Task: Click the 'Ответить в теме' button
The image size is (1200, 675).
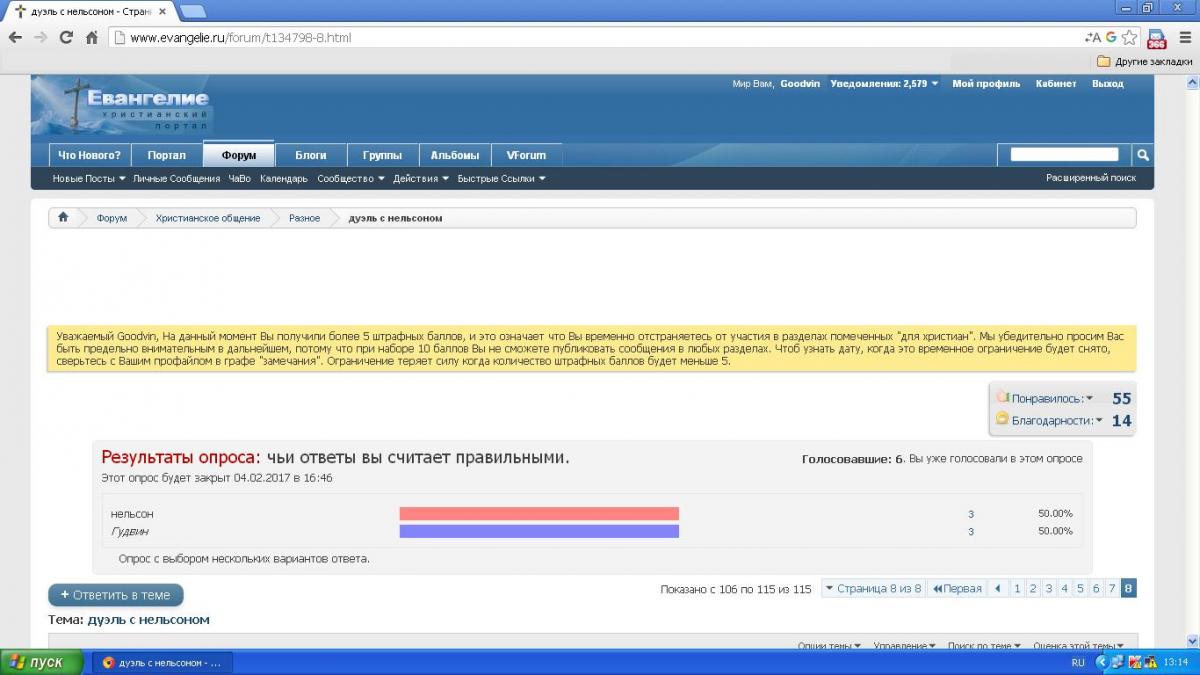Action: (x=116, y=595)
